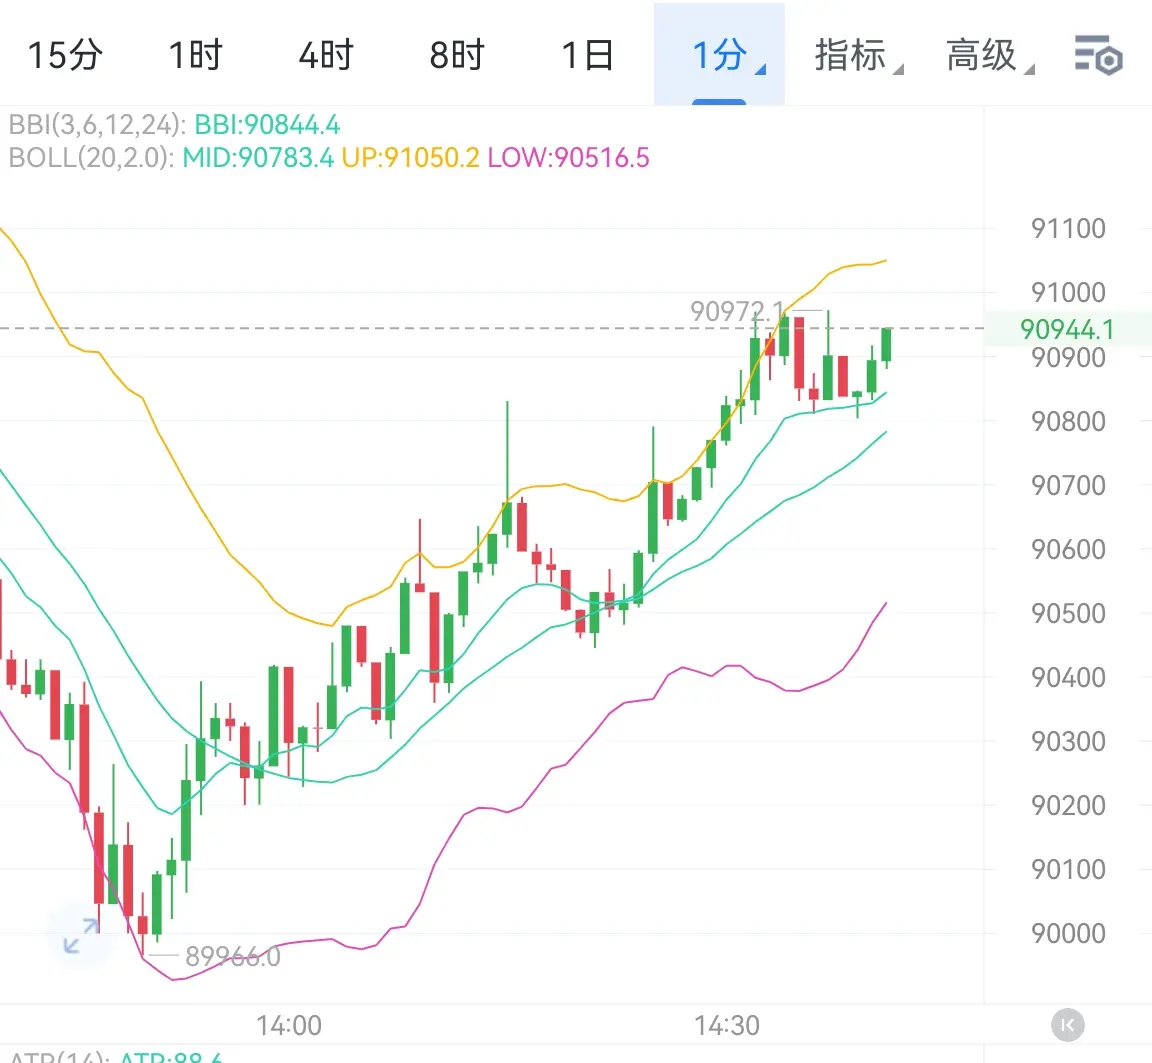
Task: Click the 91100 price axis label
Action: pos(1068,228)
